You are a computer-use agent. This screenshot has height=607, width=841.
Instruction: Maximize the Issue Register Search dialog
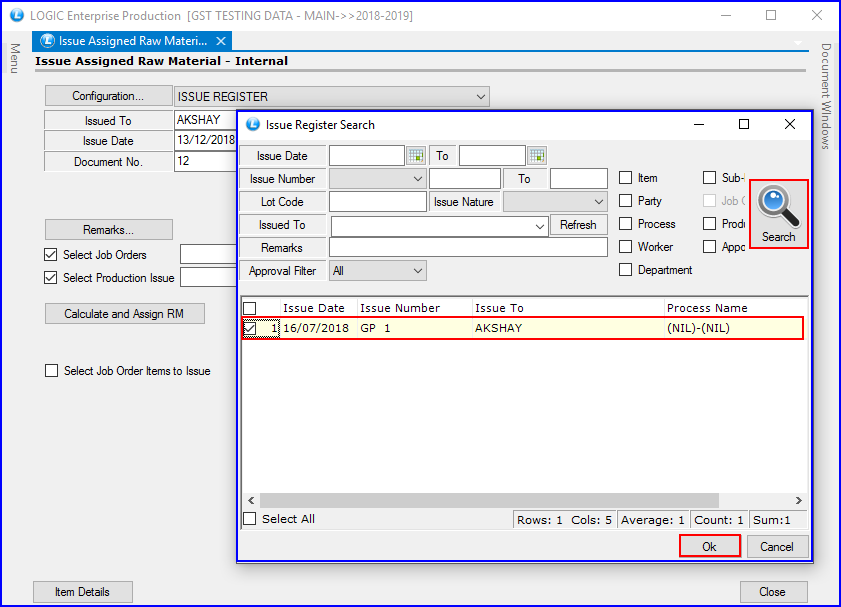coord(744,124)
